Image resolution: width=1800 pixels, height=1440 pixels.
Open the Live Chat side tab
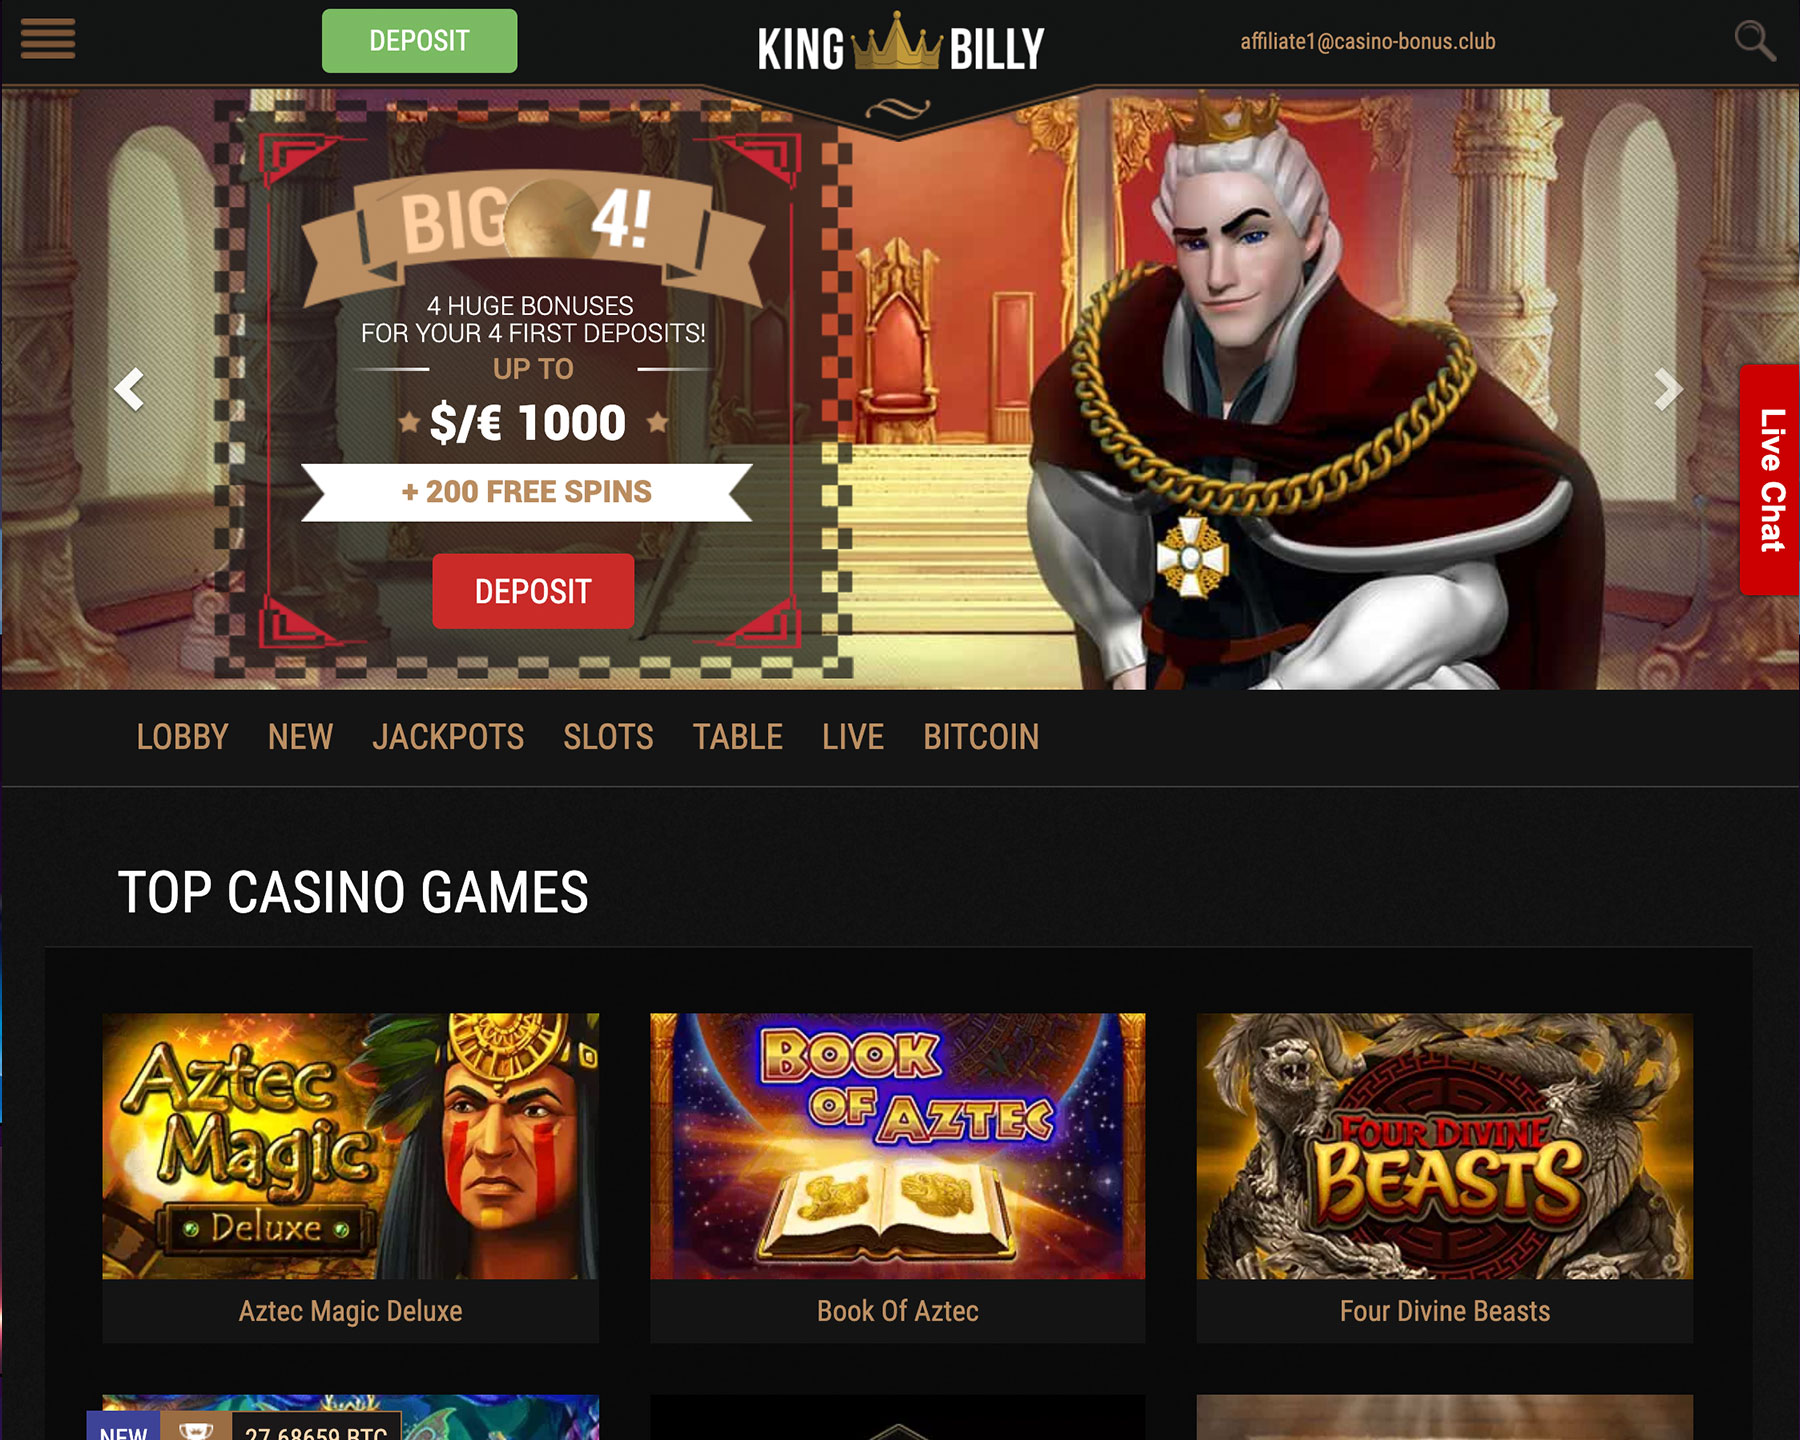1770,480
